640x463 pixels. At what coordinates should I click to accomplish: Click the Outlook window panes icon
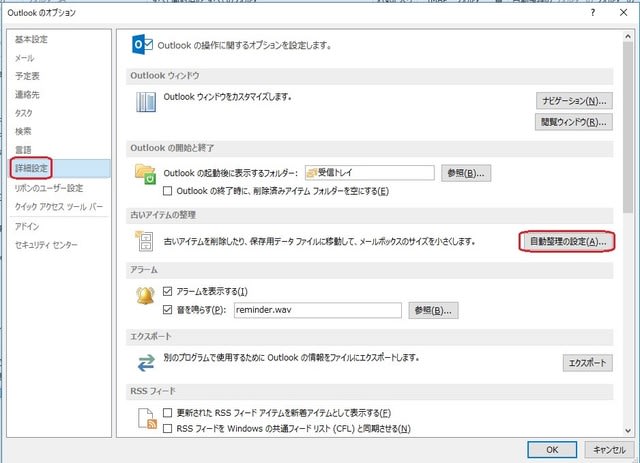[146, 102]
